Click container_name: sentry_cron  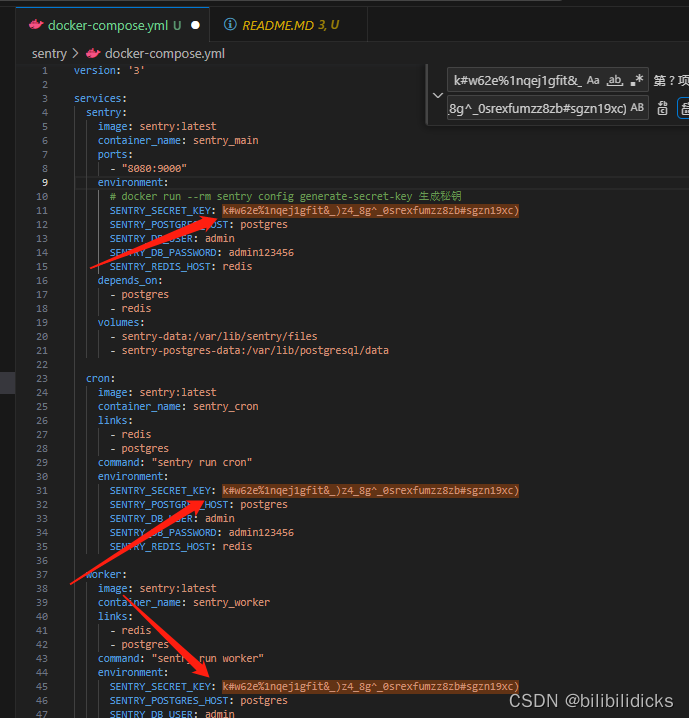point(178,407)
